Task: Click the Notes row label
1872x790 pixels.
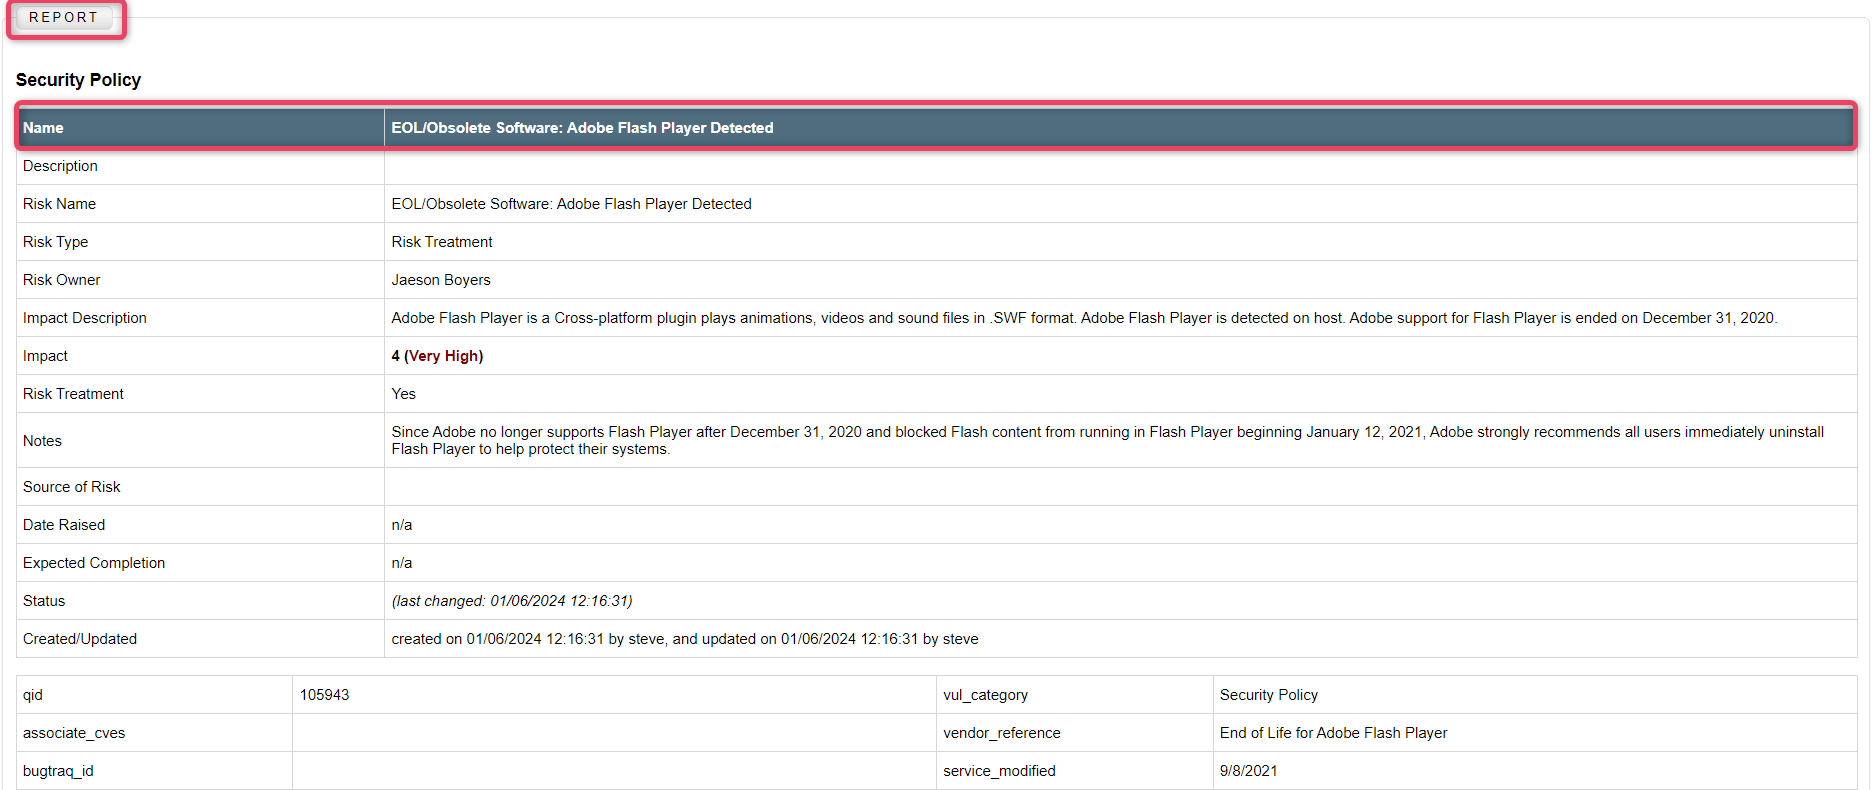Action: (42, 441)
